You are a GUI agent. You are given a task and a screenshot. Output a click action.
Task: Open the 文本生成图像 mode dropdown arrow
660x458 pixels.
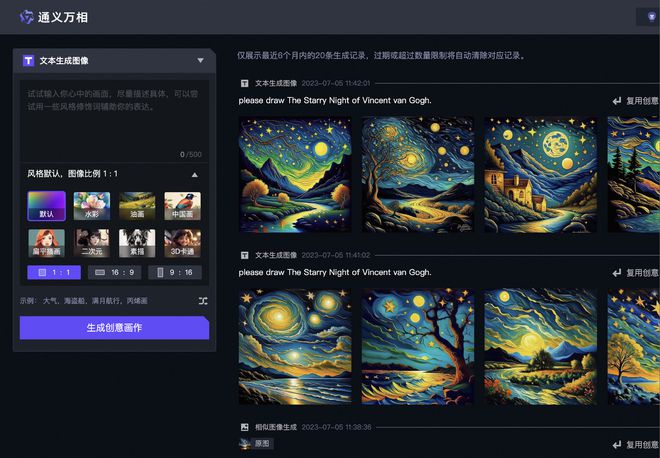click(x=200, y=61)
